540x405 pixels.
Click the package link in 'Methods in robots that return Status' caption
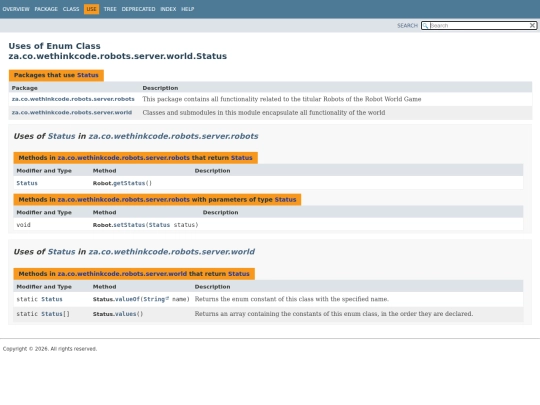click(124, 158)
